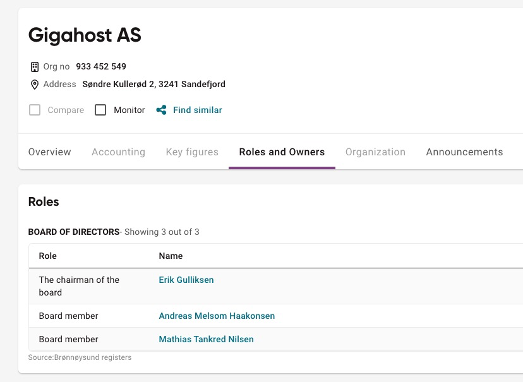Image resolution: width=523 pixels, height=382 pixels.
Task: Open Mathias Tankred Nilsen's profile link
Action: click(206, 339)
